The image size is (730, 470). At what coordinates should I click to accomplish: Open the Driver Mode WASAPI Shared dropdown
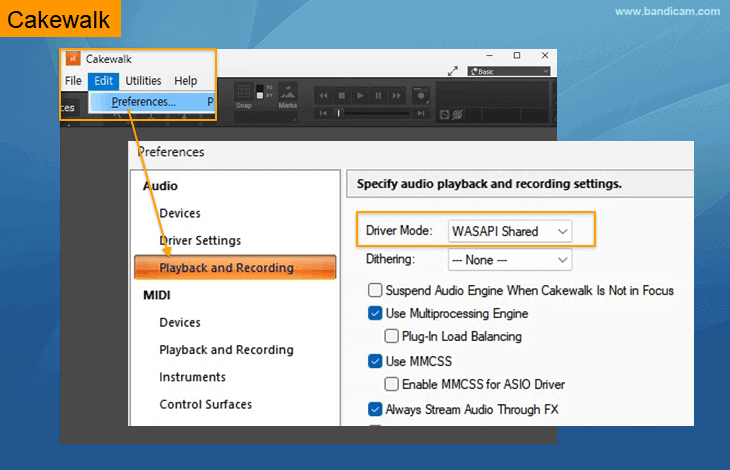pyautogui.click(x=510, y=231)
